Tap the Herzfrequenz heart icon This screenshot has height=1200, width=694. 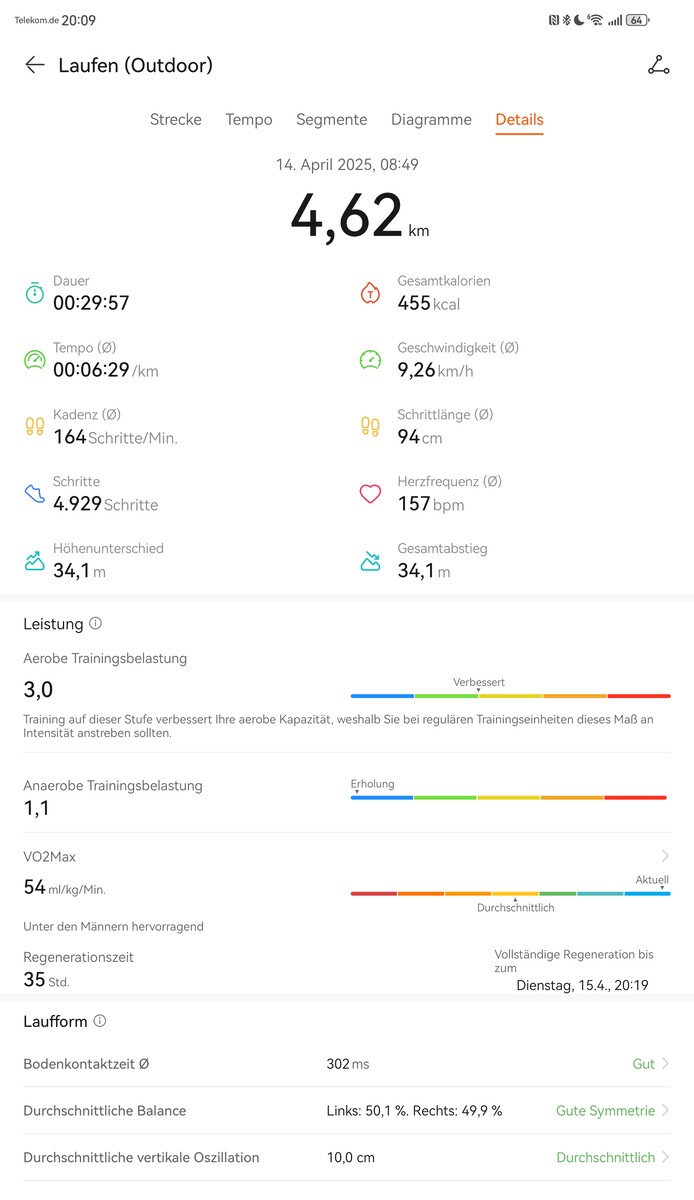coord(370,494)
